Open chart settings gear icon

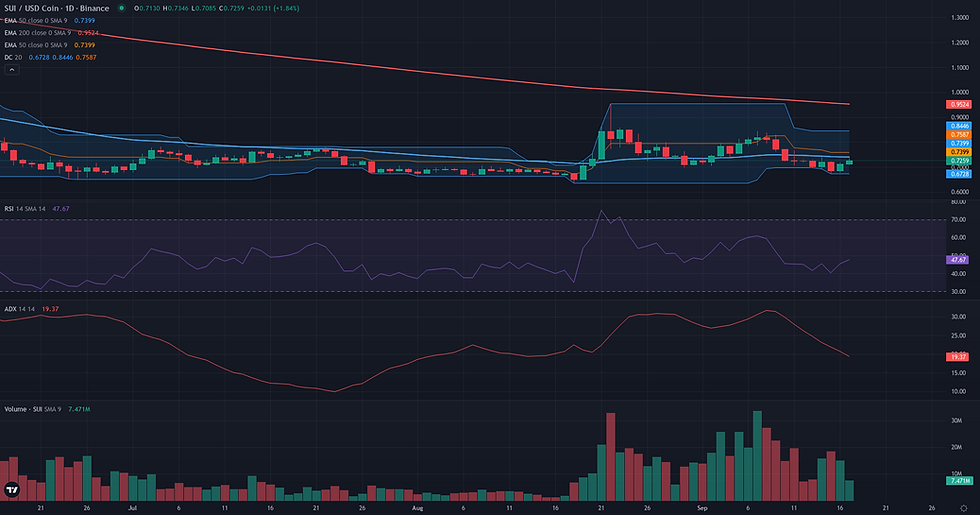click(963, 509)
